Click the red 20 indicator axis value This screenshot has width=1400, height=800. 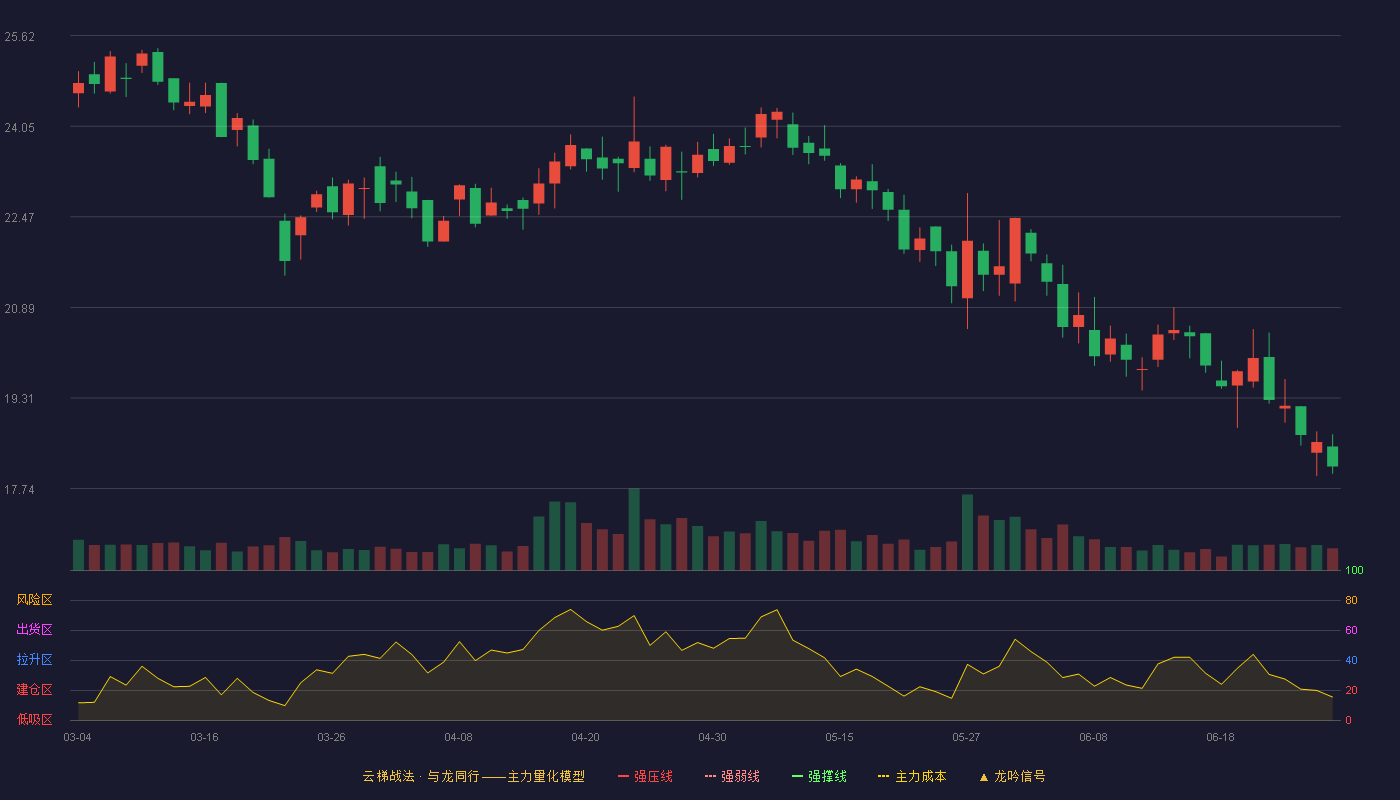tap(1351, 690)
